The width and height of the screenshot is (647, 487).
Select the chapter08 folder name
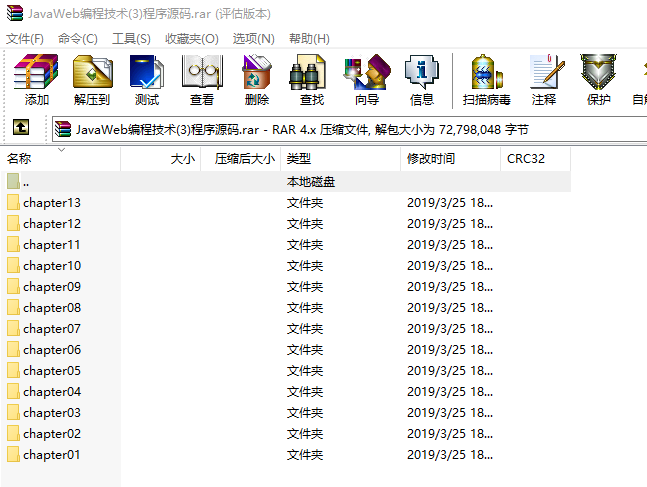pyautogui.click(x=52, y=307)
